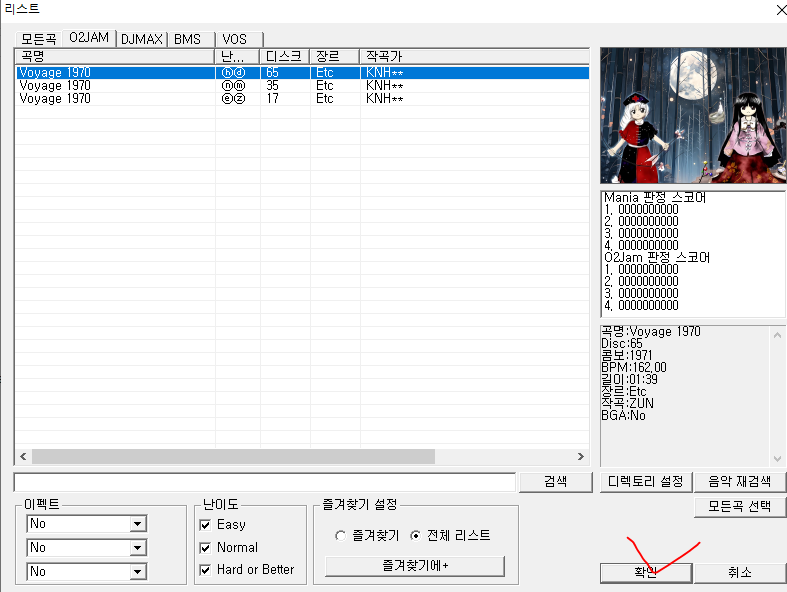Click the ez difficulty icon in third row
The height and width of the screenshot is (592, 787).
tap(233, 99)
